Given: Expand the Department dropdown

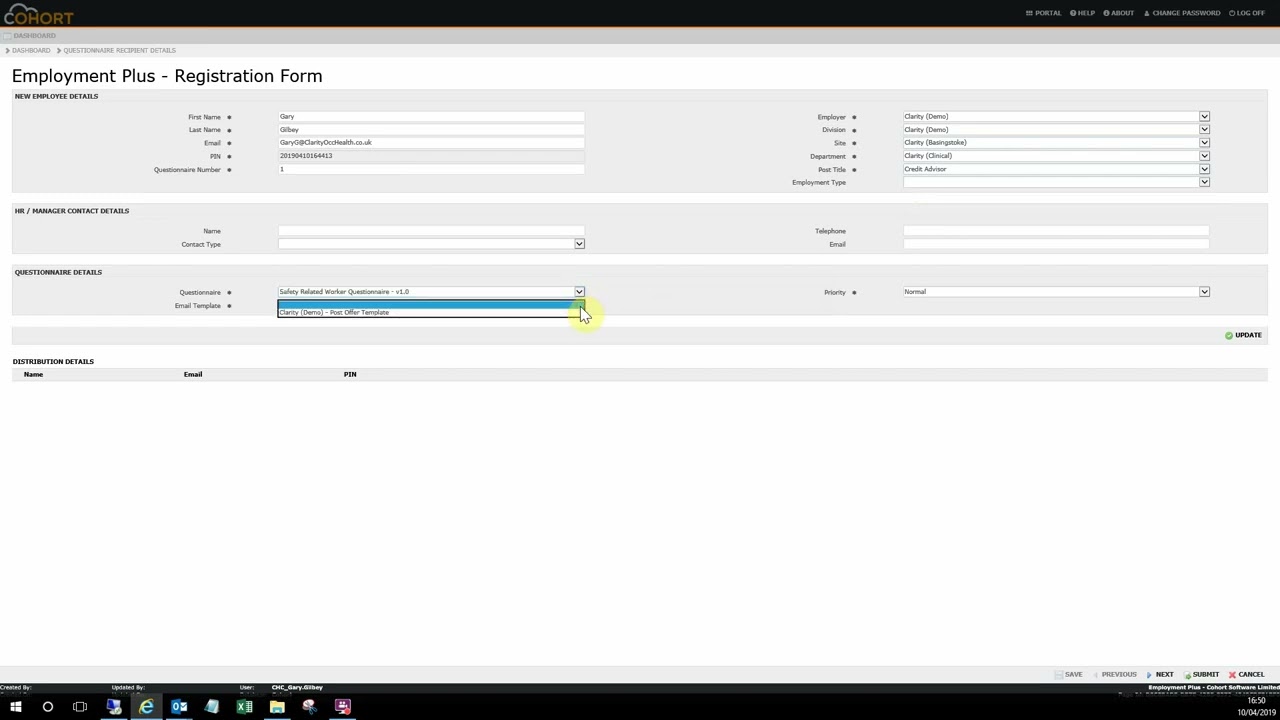Looking at the screenshot, I should point(1204,156).
